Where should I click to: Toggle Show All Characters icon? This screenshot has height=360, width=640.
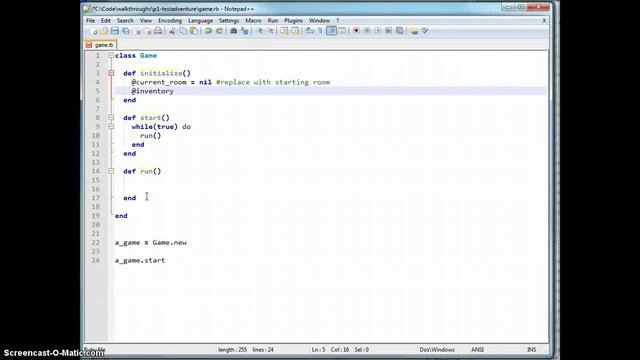(320, 31)
